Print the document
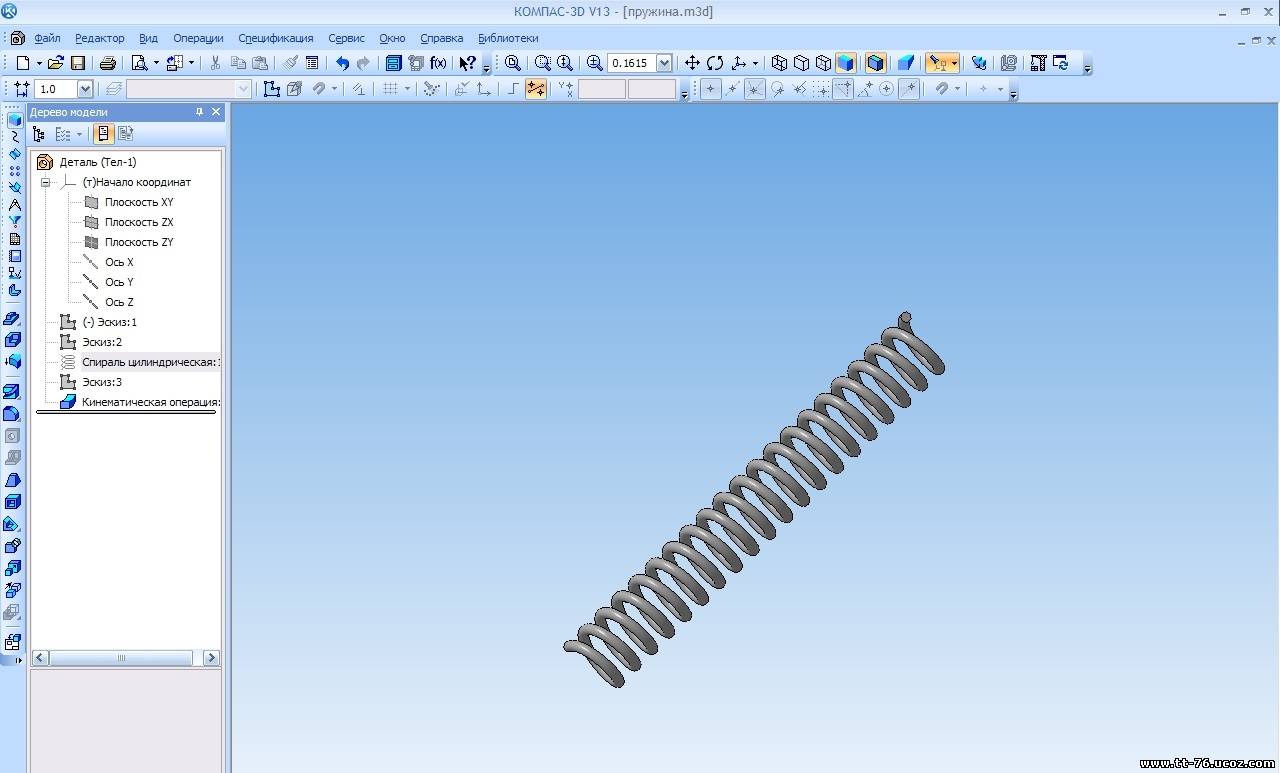The image size is (1280, 773). (x=108, y=63)
